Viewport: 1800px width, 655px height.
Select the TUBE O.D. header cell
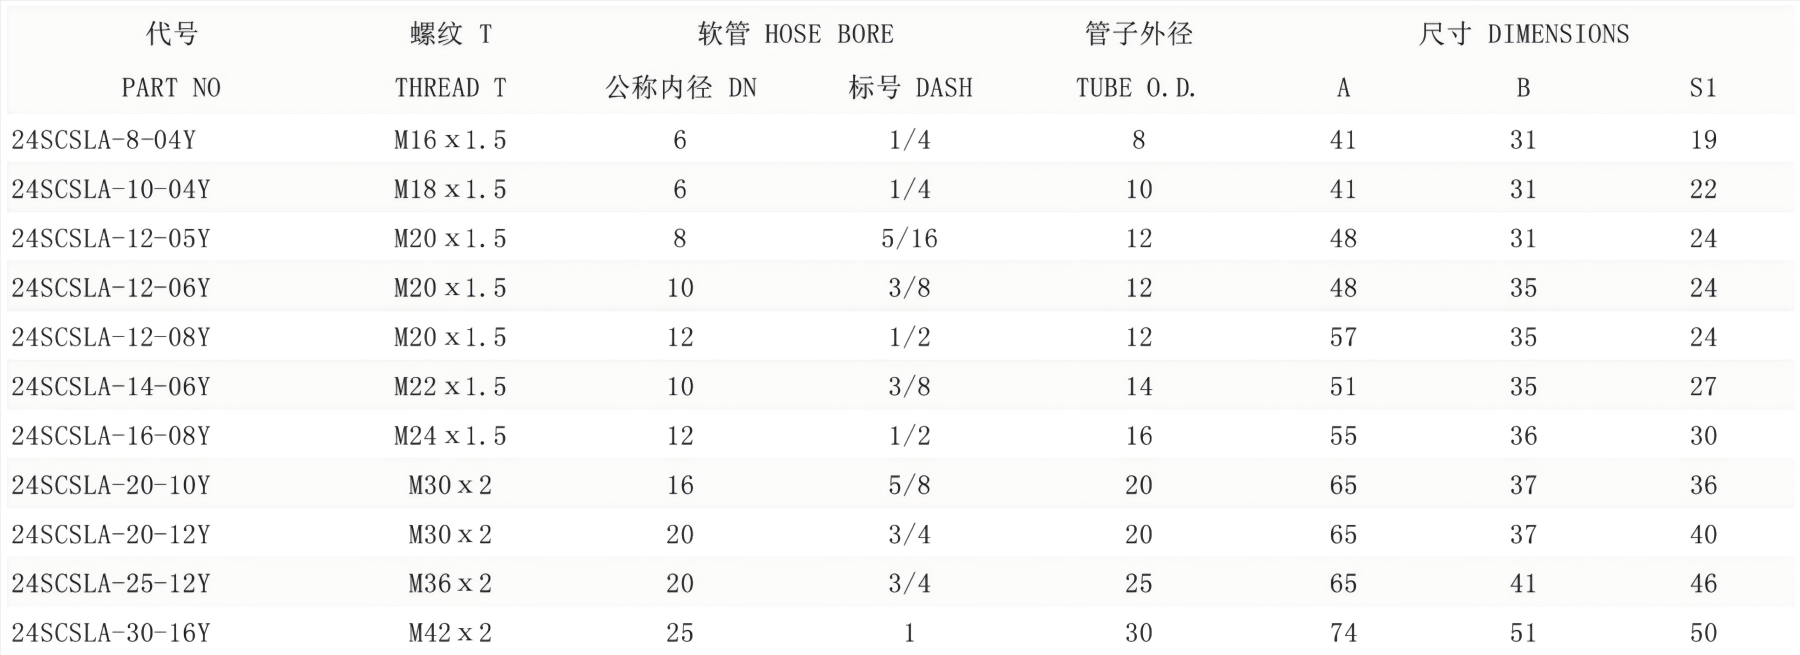1136,88
